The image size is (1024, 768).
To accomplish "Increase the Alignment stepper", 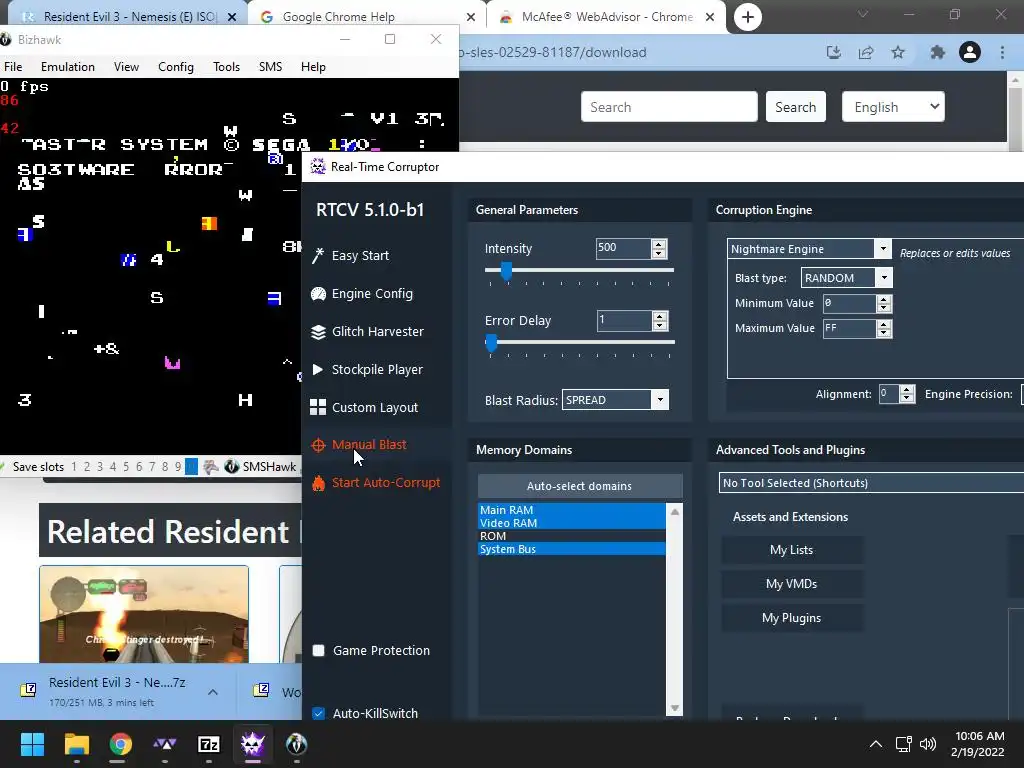I will pos(906,390).
